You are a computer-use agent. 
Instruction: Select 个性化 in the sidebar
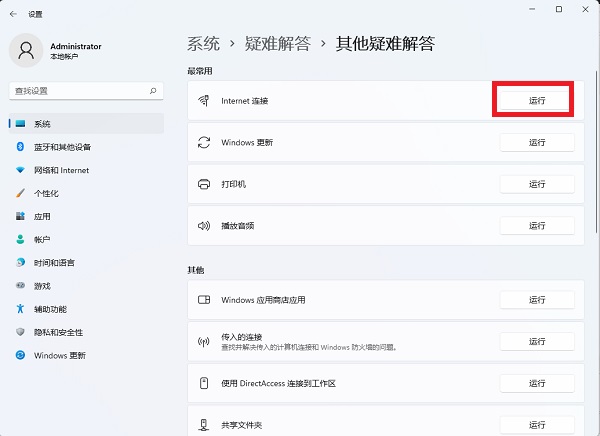(46, 193)
